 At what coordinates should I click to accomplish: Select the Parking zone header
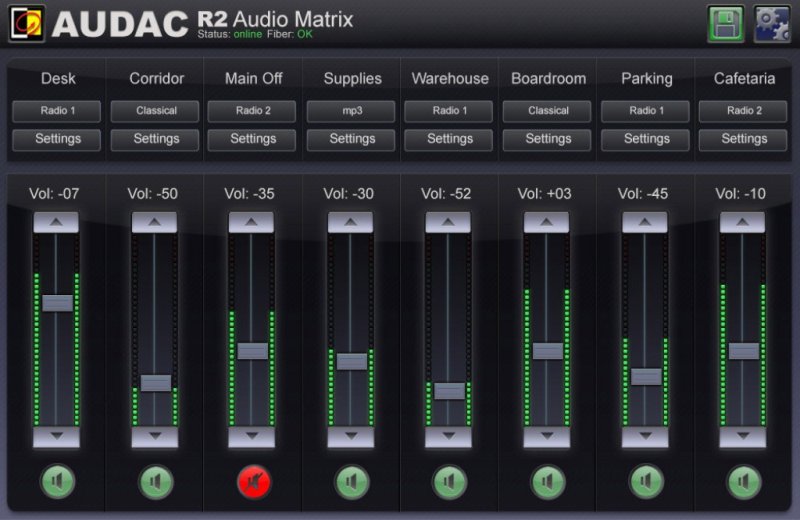pos(646,78)
